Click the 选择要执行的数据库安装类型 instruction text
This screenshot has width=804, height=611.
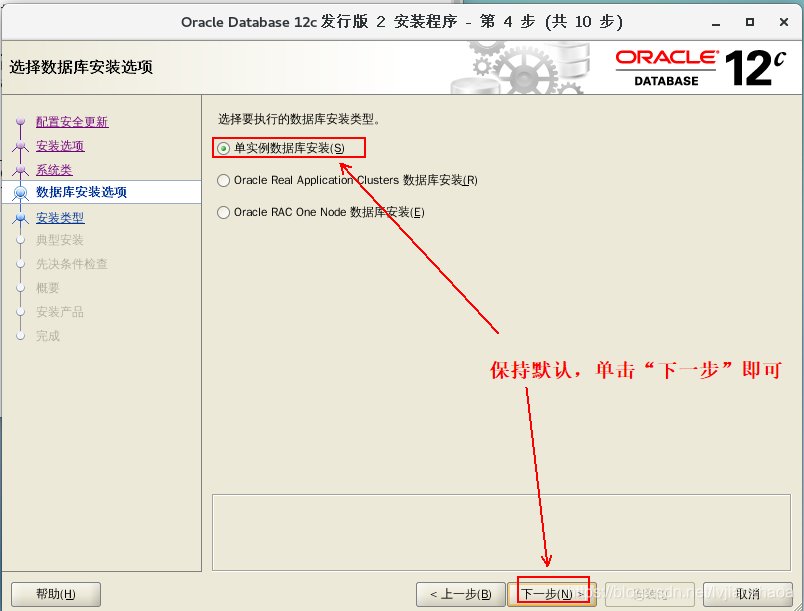[x=299, y=119]
